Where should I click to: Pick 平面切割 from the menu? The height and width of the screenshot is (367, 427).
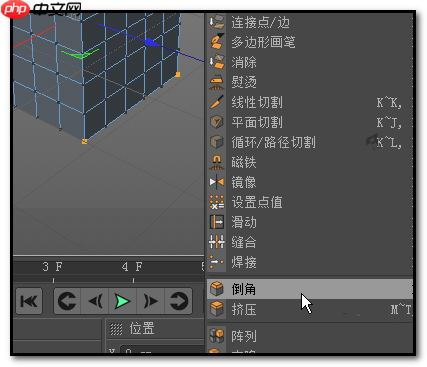click(x=310, y=122)
